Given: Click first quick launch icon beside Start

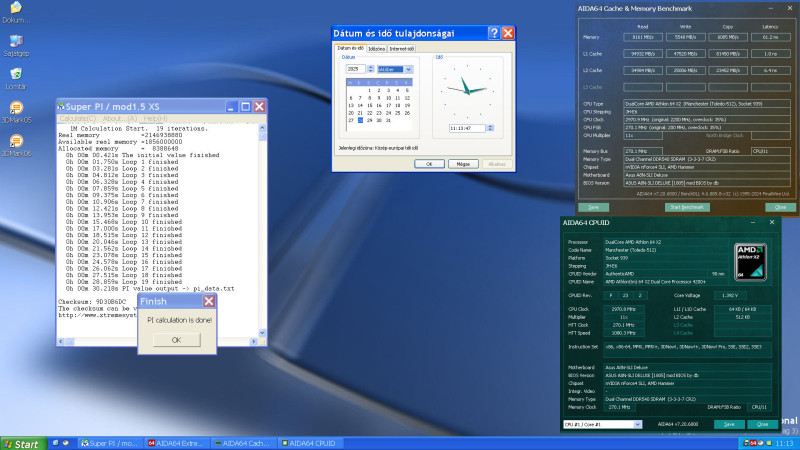Looking at the screenshot, I should [56, 443].
